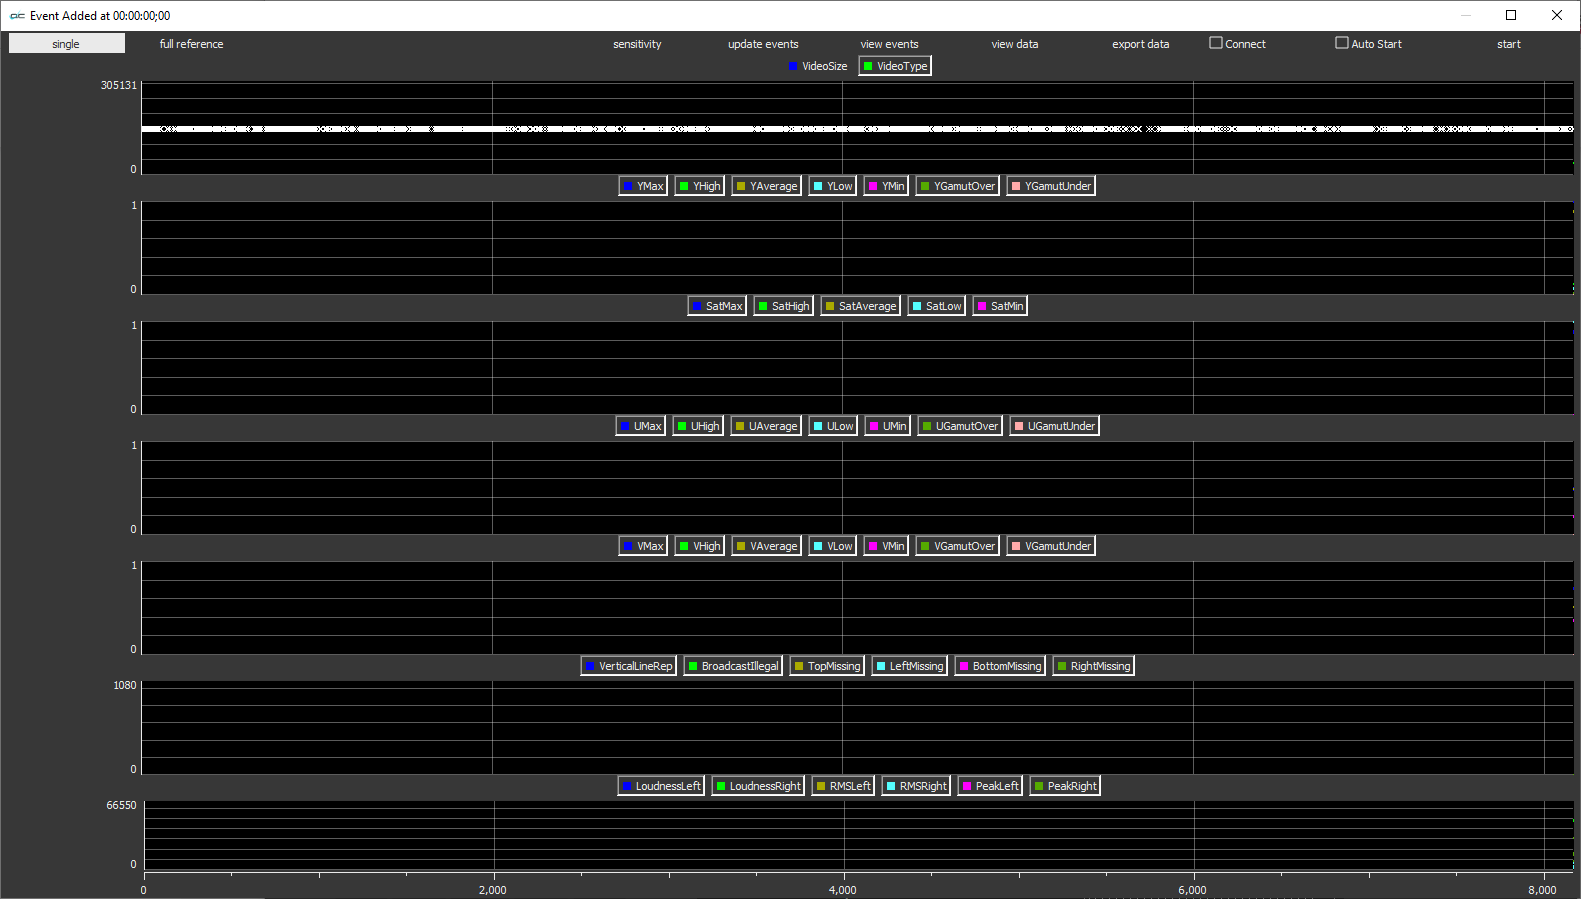Click the VGamutUnder legend entry

[x=1051, y=546]
